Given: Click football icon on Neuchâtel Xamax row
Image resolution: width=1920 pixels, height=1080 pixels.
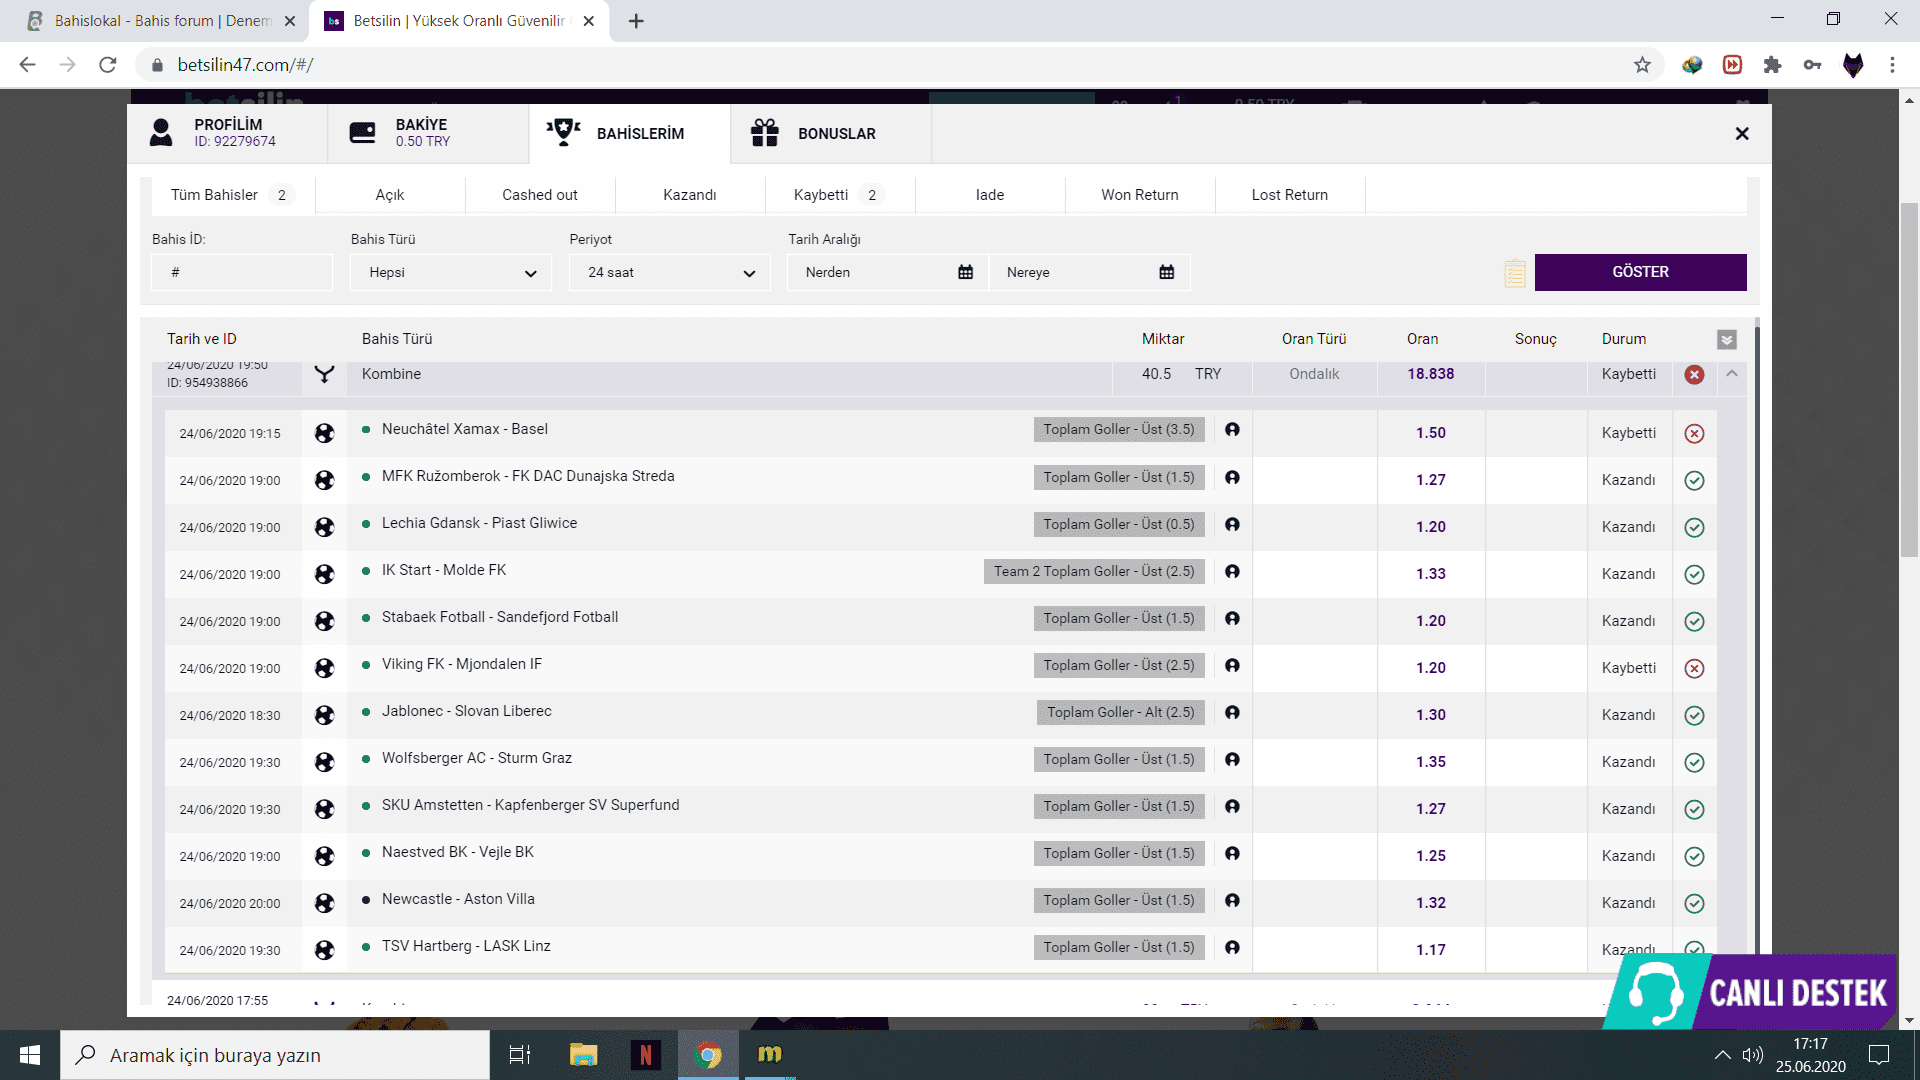Looking at the screenshot, I should click(324, 433).
